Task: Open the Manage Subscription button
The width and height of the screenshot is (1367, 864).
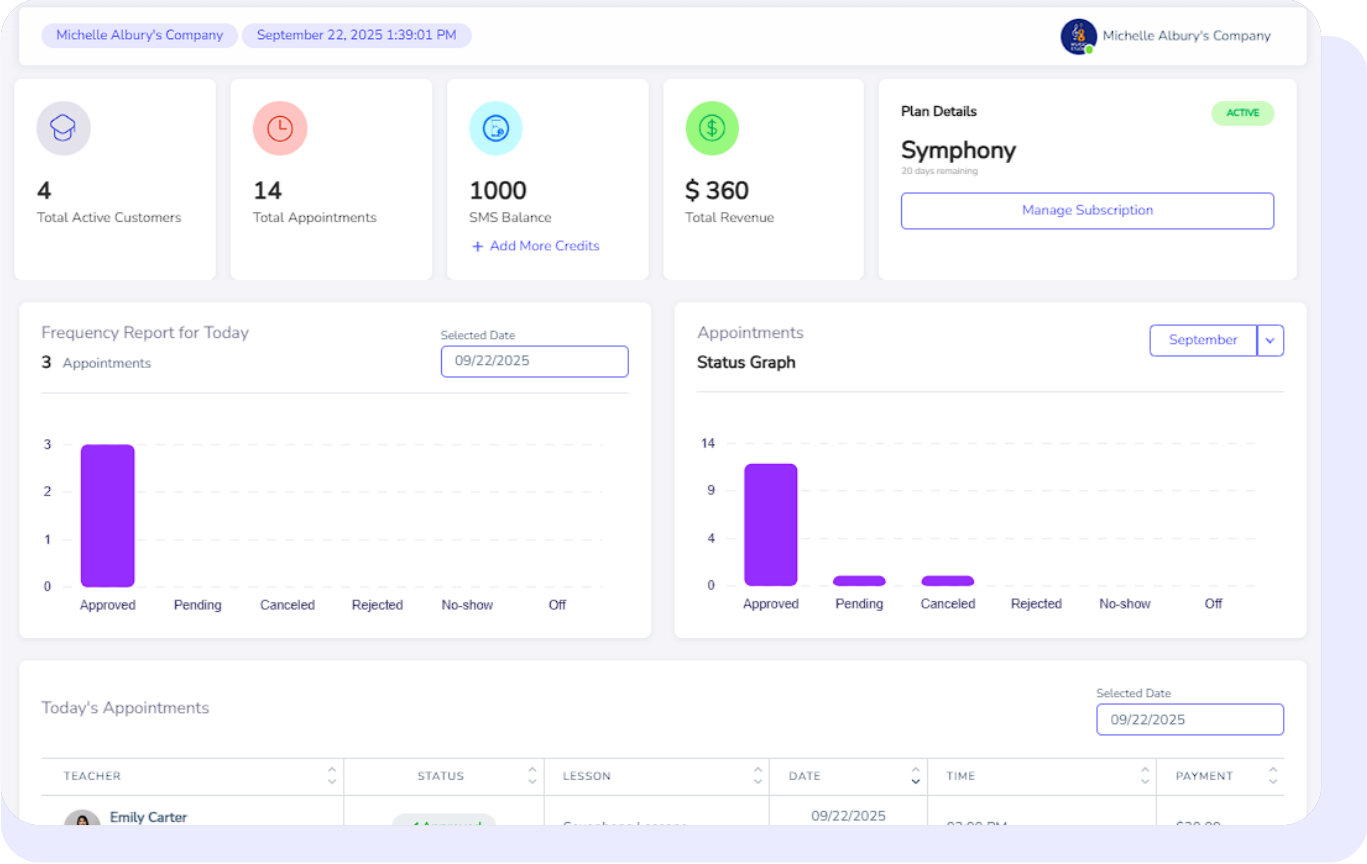Action: (1087, 211)
